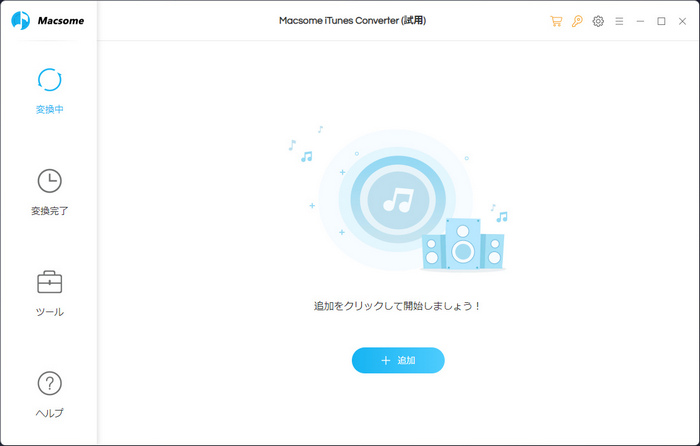The width and height of the screenshot is (700, 446).
Task: Open the hamburger menu icon
Action: 619,21
